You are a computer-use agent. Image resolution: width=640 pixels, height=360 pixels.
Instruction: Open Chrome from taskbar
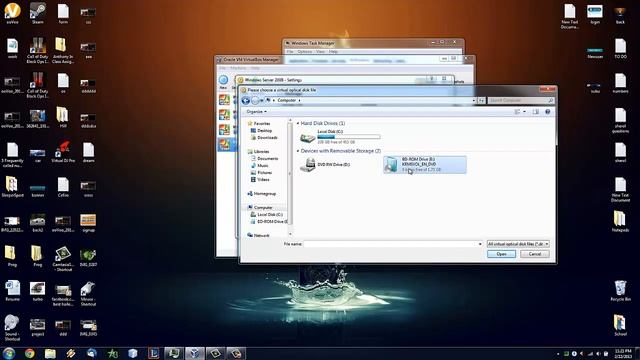click(x=29, y=353)
